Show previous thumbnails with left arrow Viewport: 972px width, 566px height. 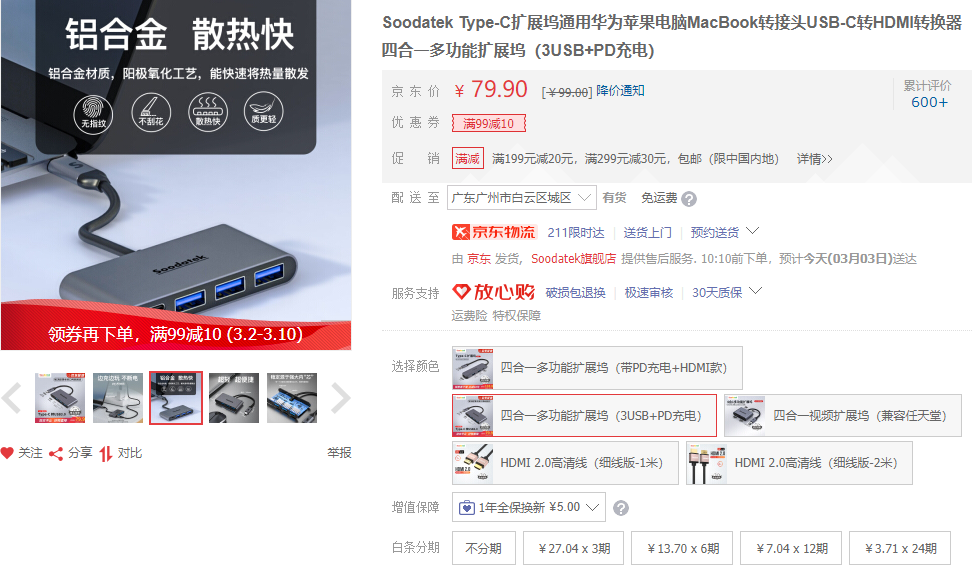point(12,398)
